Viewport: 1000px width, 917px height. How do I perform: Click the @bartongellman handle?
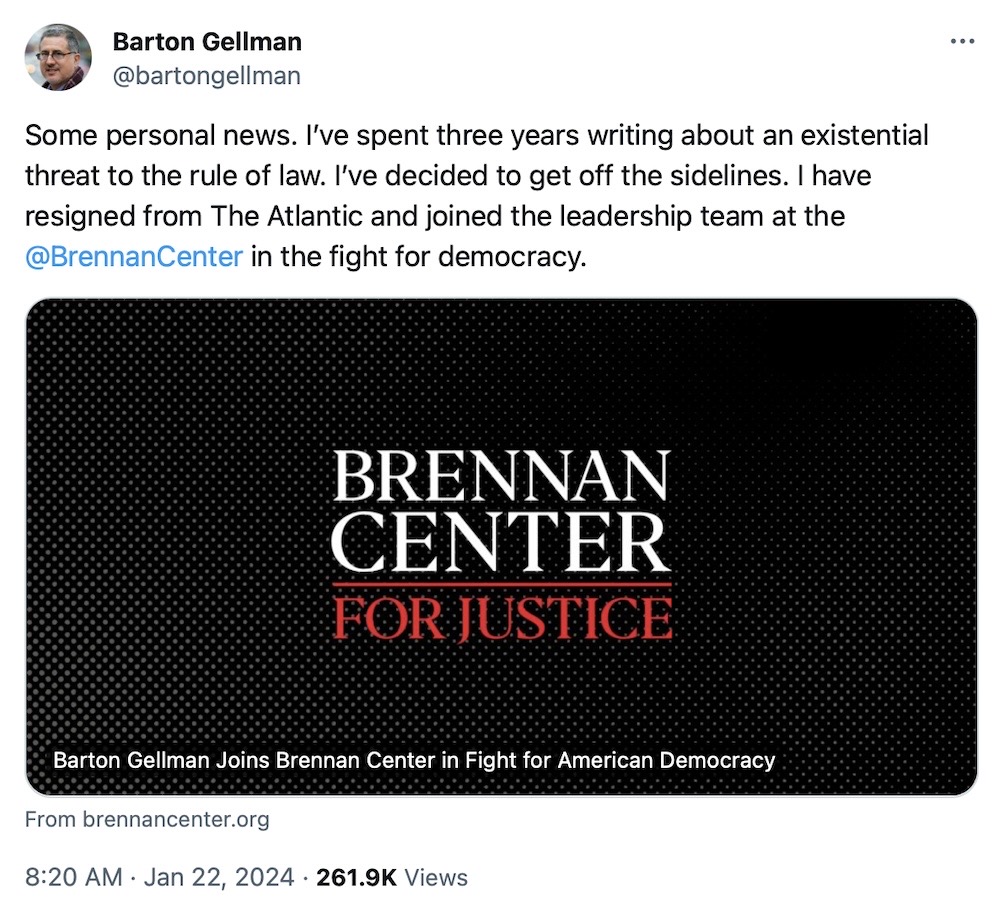pos(209,75)
